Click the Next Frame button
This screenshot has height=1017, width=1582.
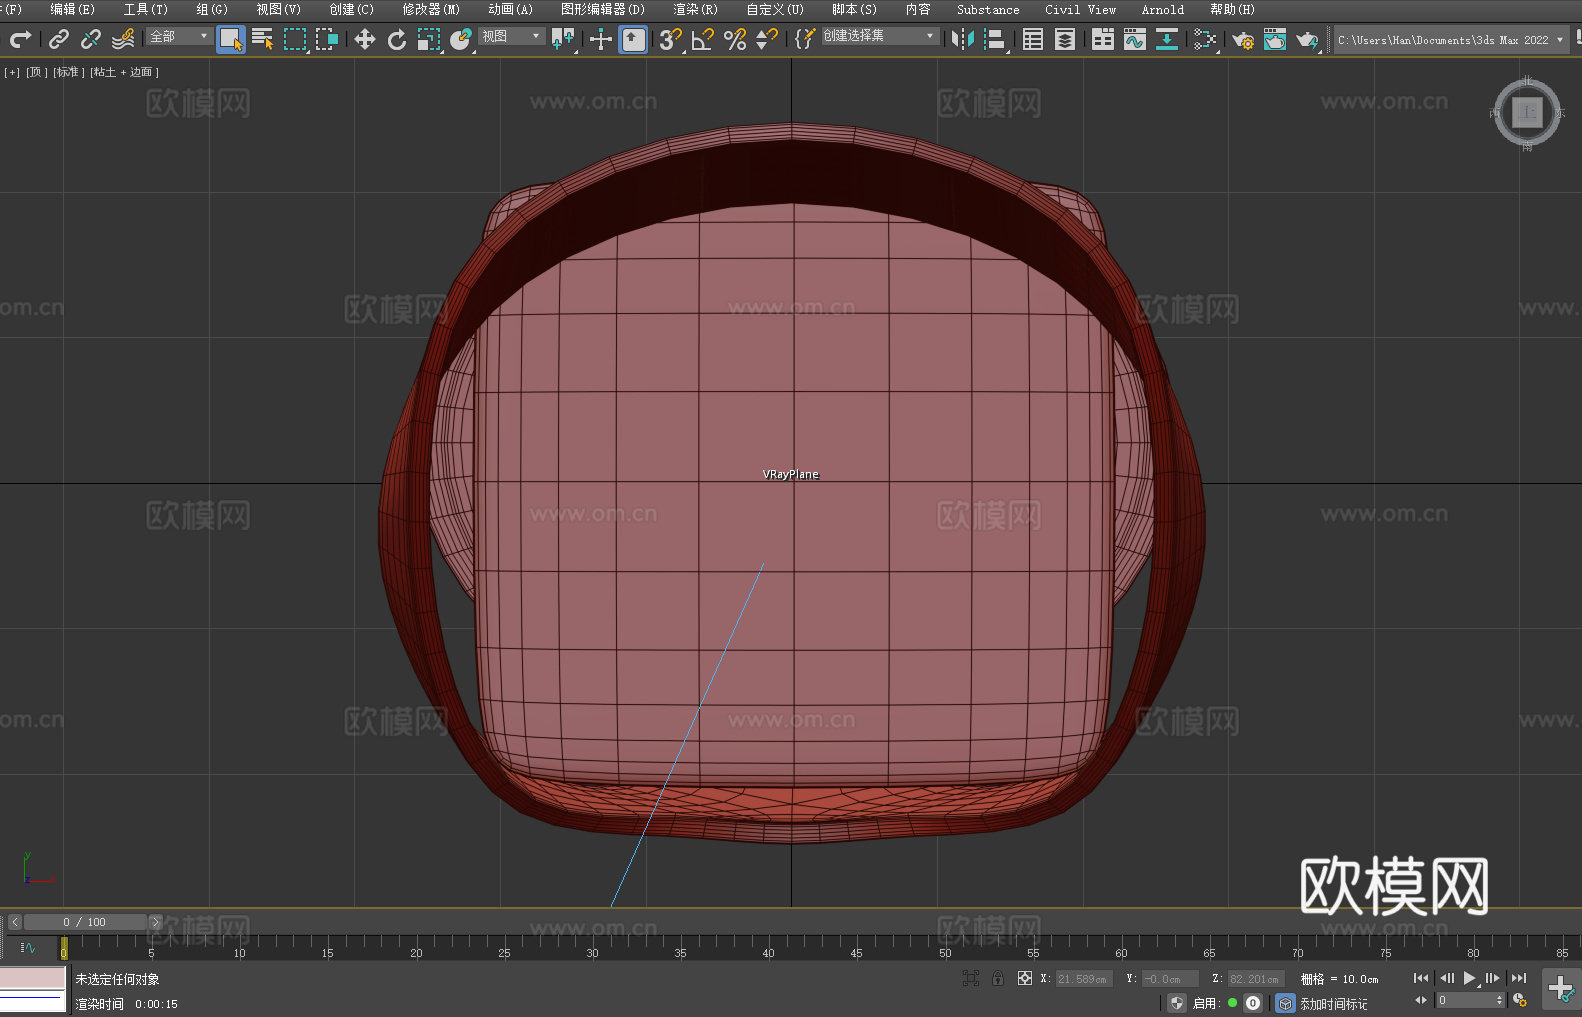click(x=1492, y=978)
